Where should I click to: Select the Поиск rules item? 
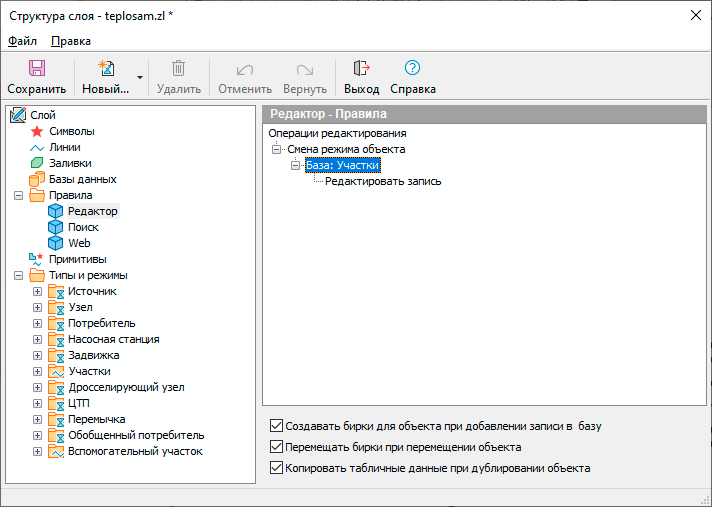83,227
